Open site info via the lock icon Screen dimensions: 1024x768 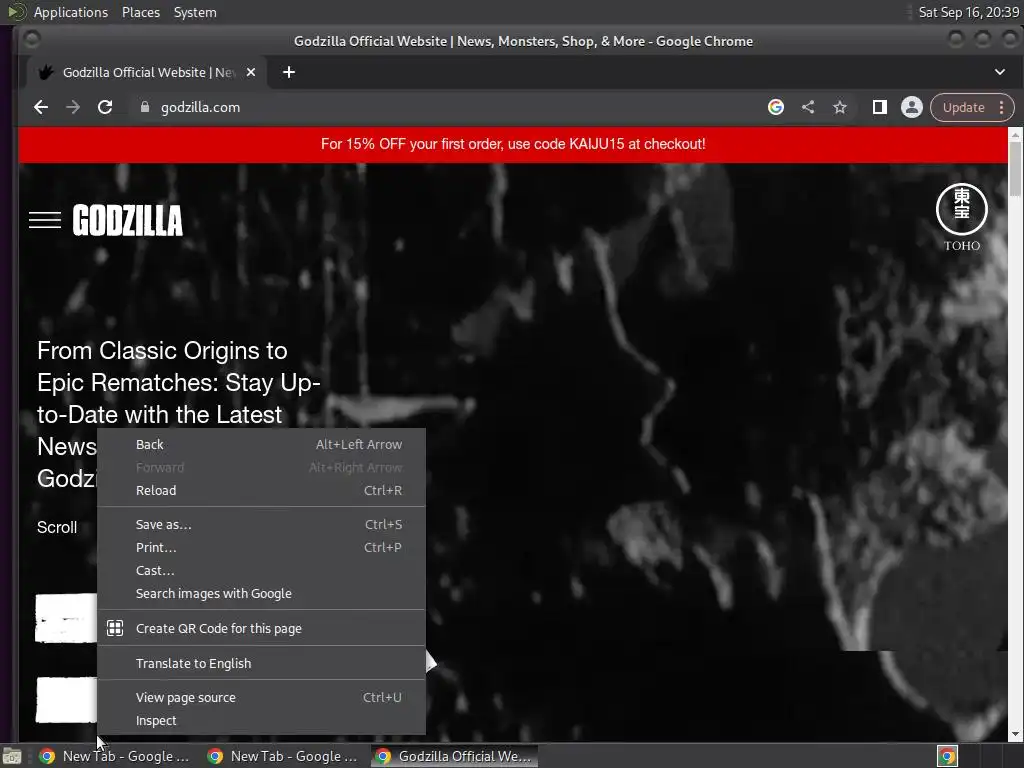145,107
